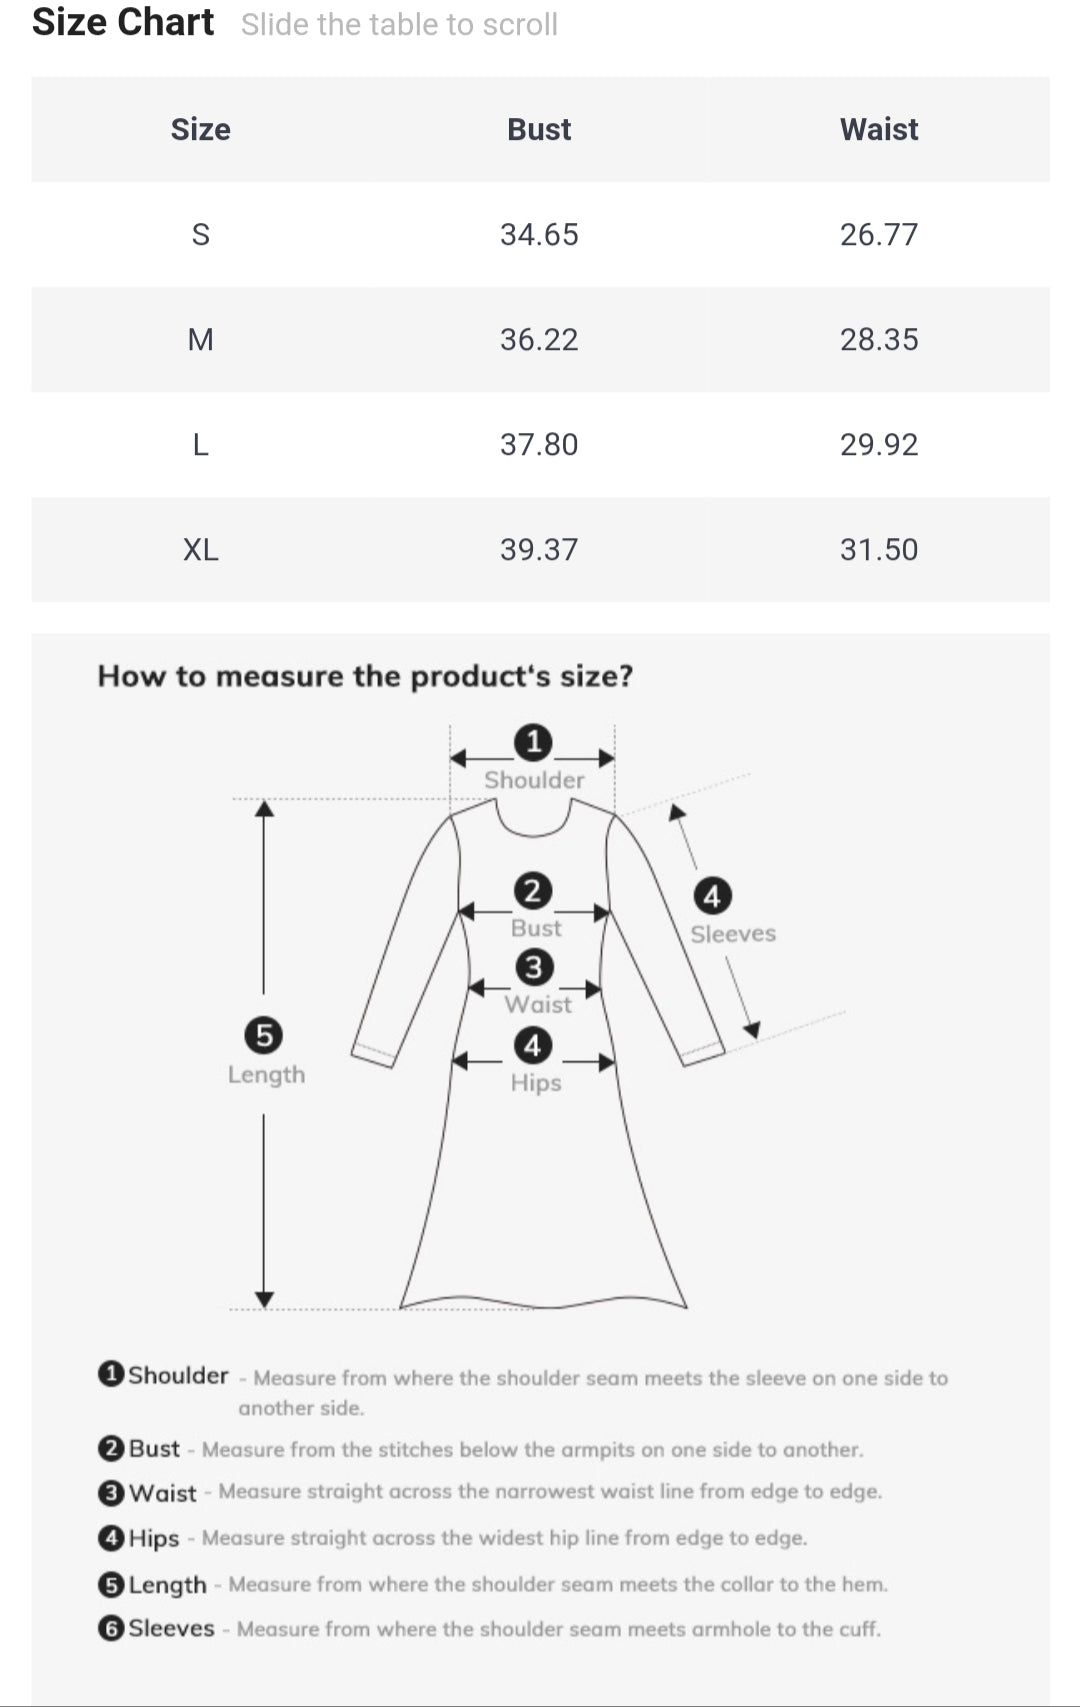Click the Sleeves number 4 marker beside the arm
1080x1707 pixels.
pyautogui.click(x=711, y=896)
